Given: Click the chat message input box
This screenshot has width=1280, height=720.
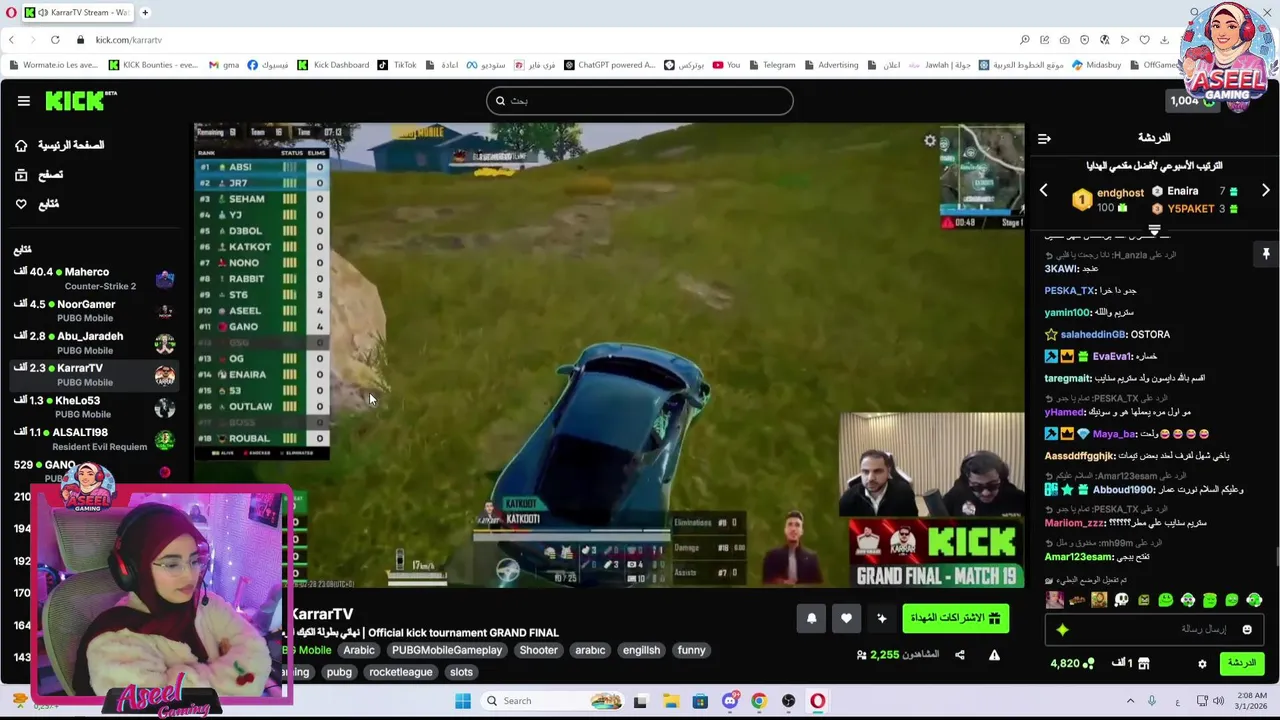Looking at the screenshot, I should [x=1154, y=630].
